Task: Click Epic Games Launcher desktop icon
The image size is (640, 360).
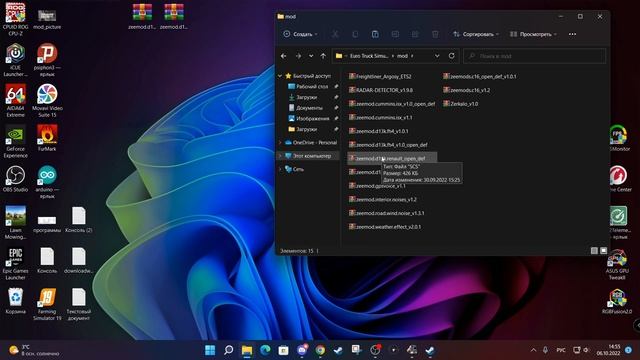Action: click(16, 263)
